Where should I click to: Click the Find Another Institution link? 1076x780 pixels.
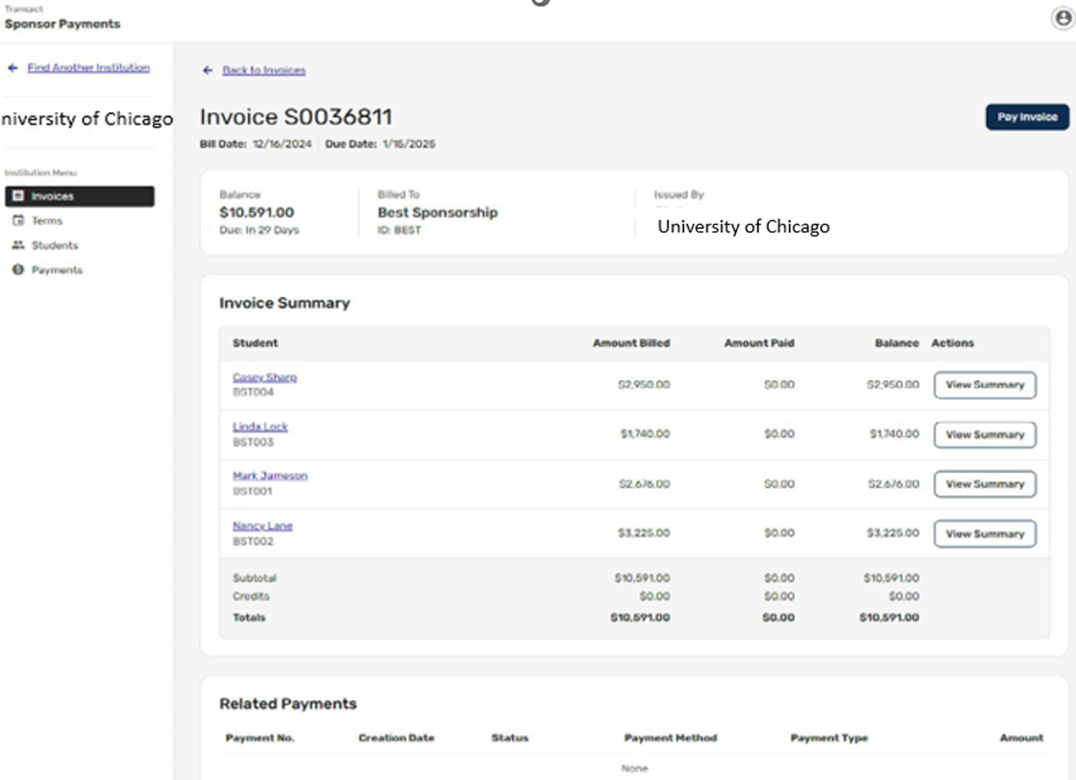pyautogui.click(x=88, y=68)
